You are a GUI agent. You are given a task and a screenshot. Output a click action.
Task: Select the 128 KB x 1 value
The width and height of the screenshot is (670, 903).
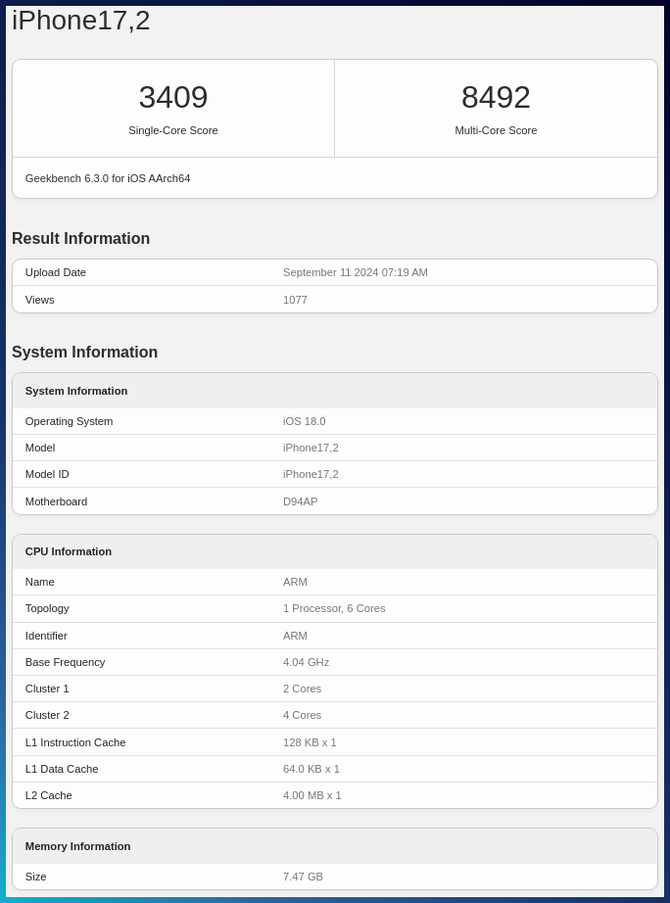(309, 743)
